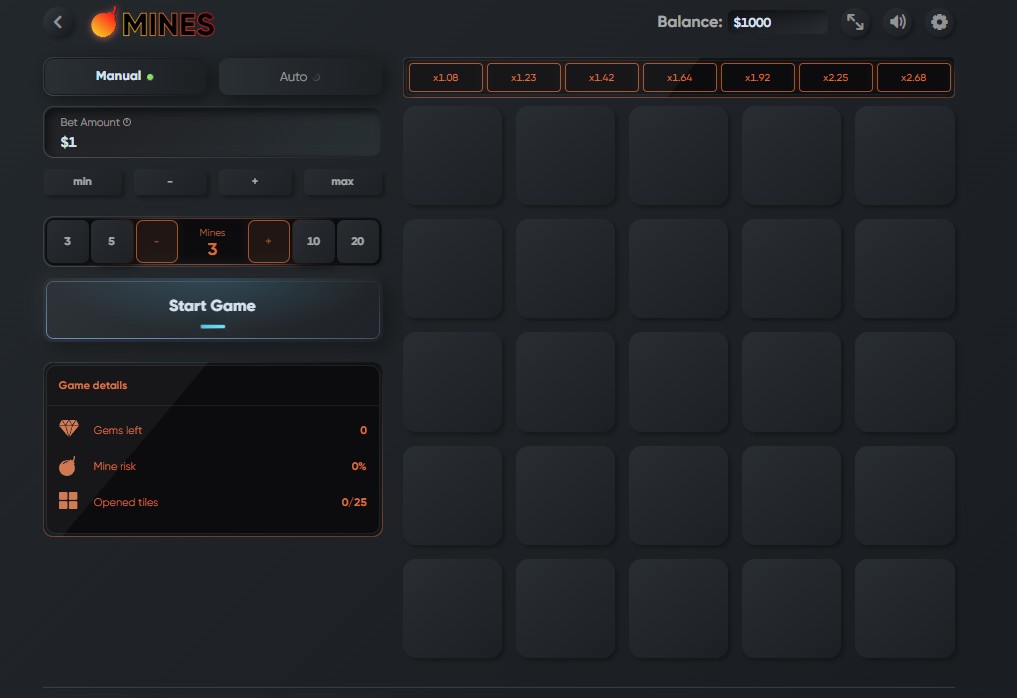Switch to Manual mode

[x=124, y=76]
